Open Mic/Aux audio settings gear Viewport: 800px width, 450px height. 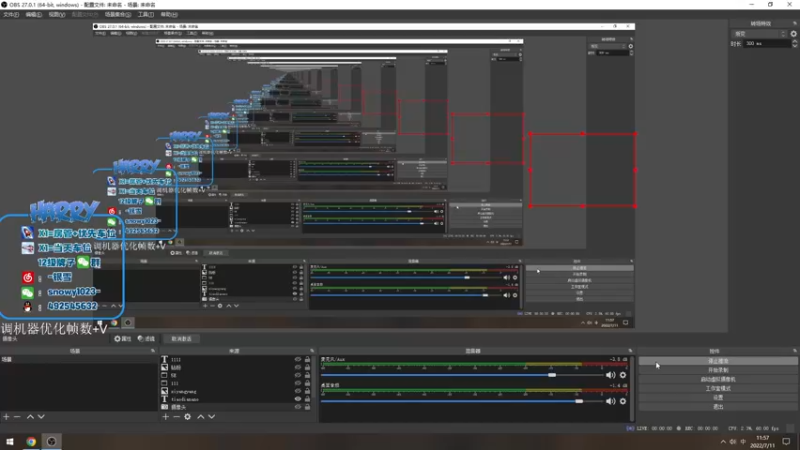click(x=623, y=375)
